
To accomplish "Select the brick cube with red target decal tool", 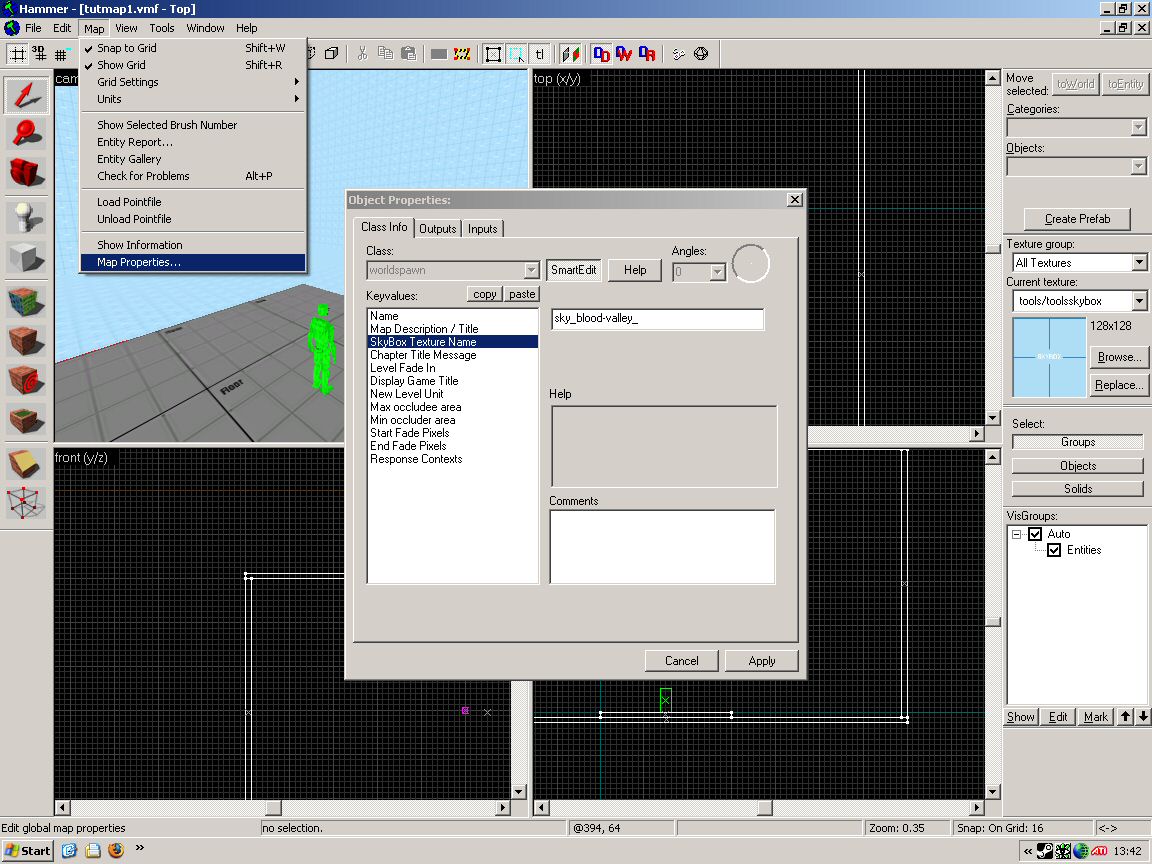I will [x=26, y=380].
